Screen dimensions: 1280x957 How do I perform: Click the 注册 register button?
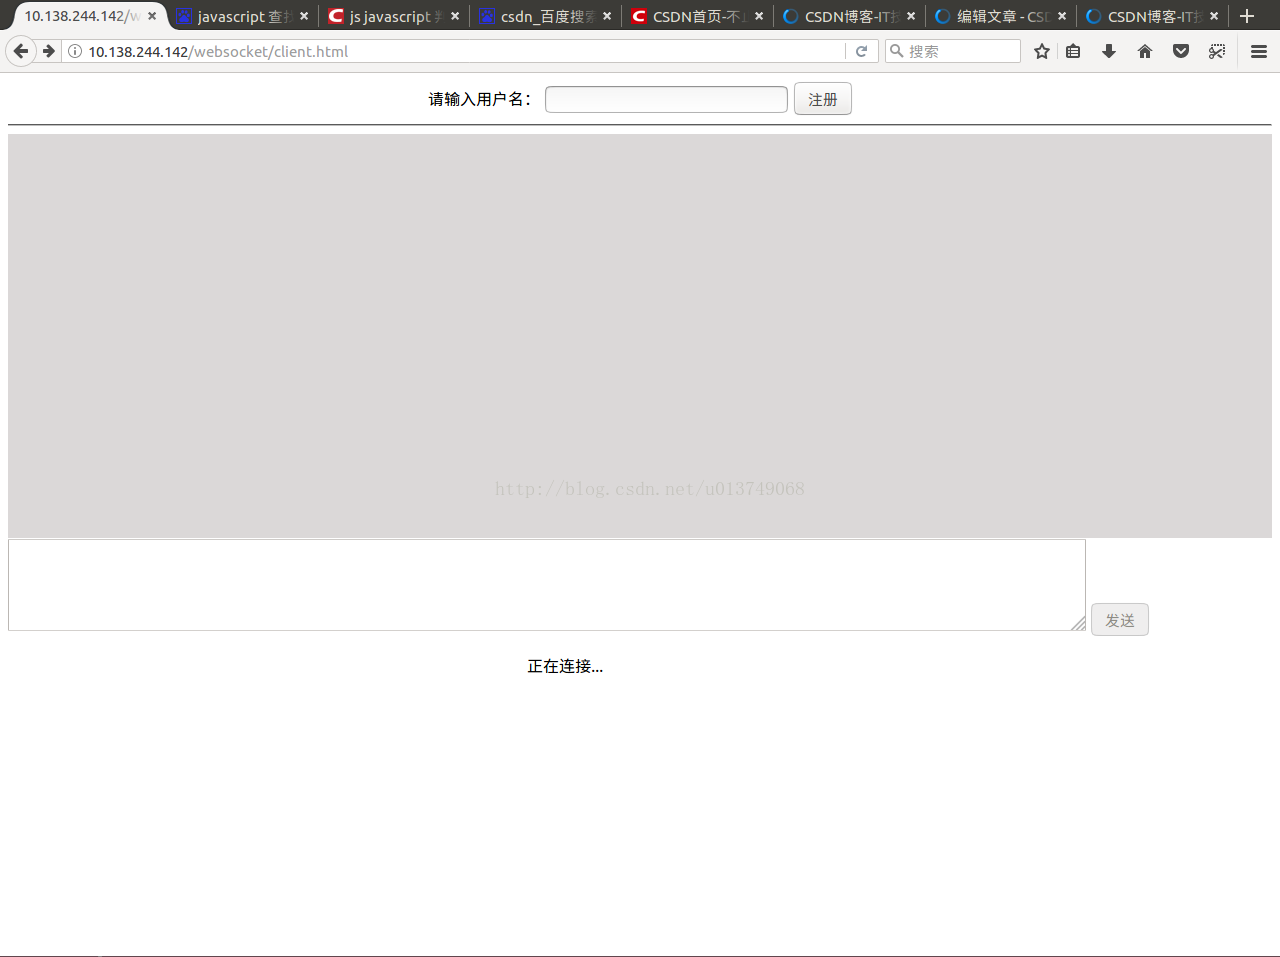823,99
